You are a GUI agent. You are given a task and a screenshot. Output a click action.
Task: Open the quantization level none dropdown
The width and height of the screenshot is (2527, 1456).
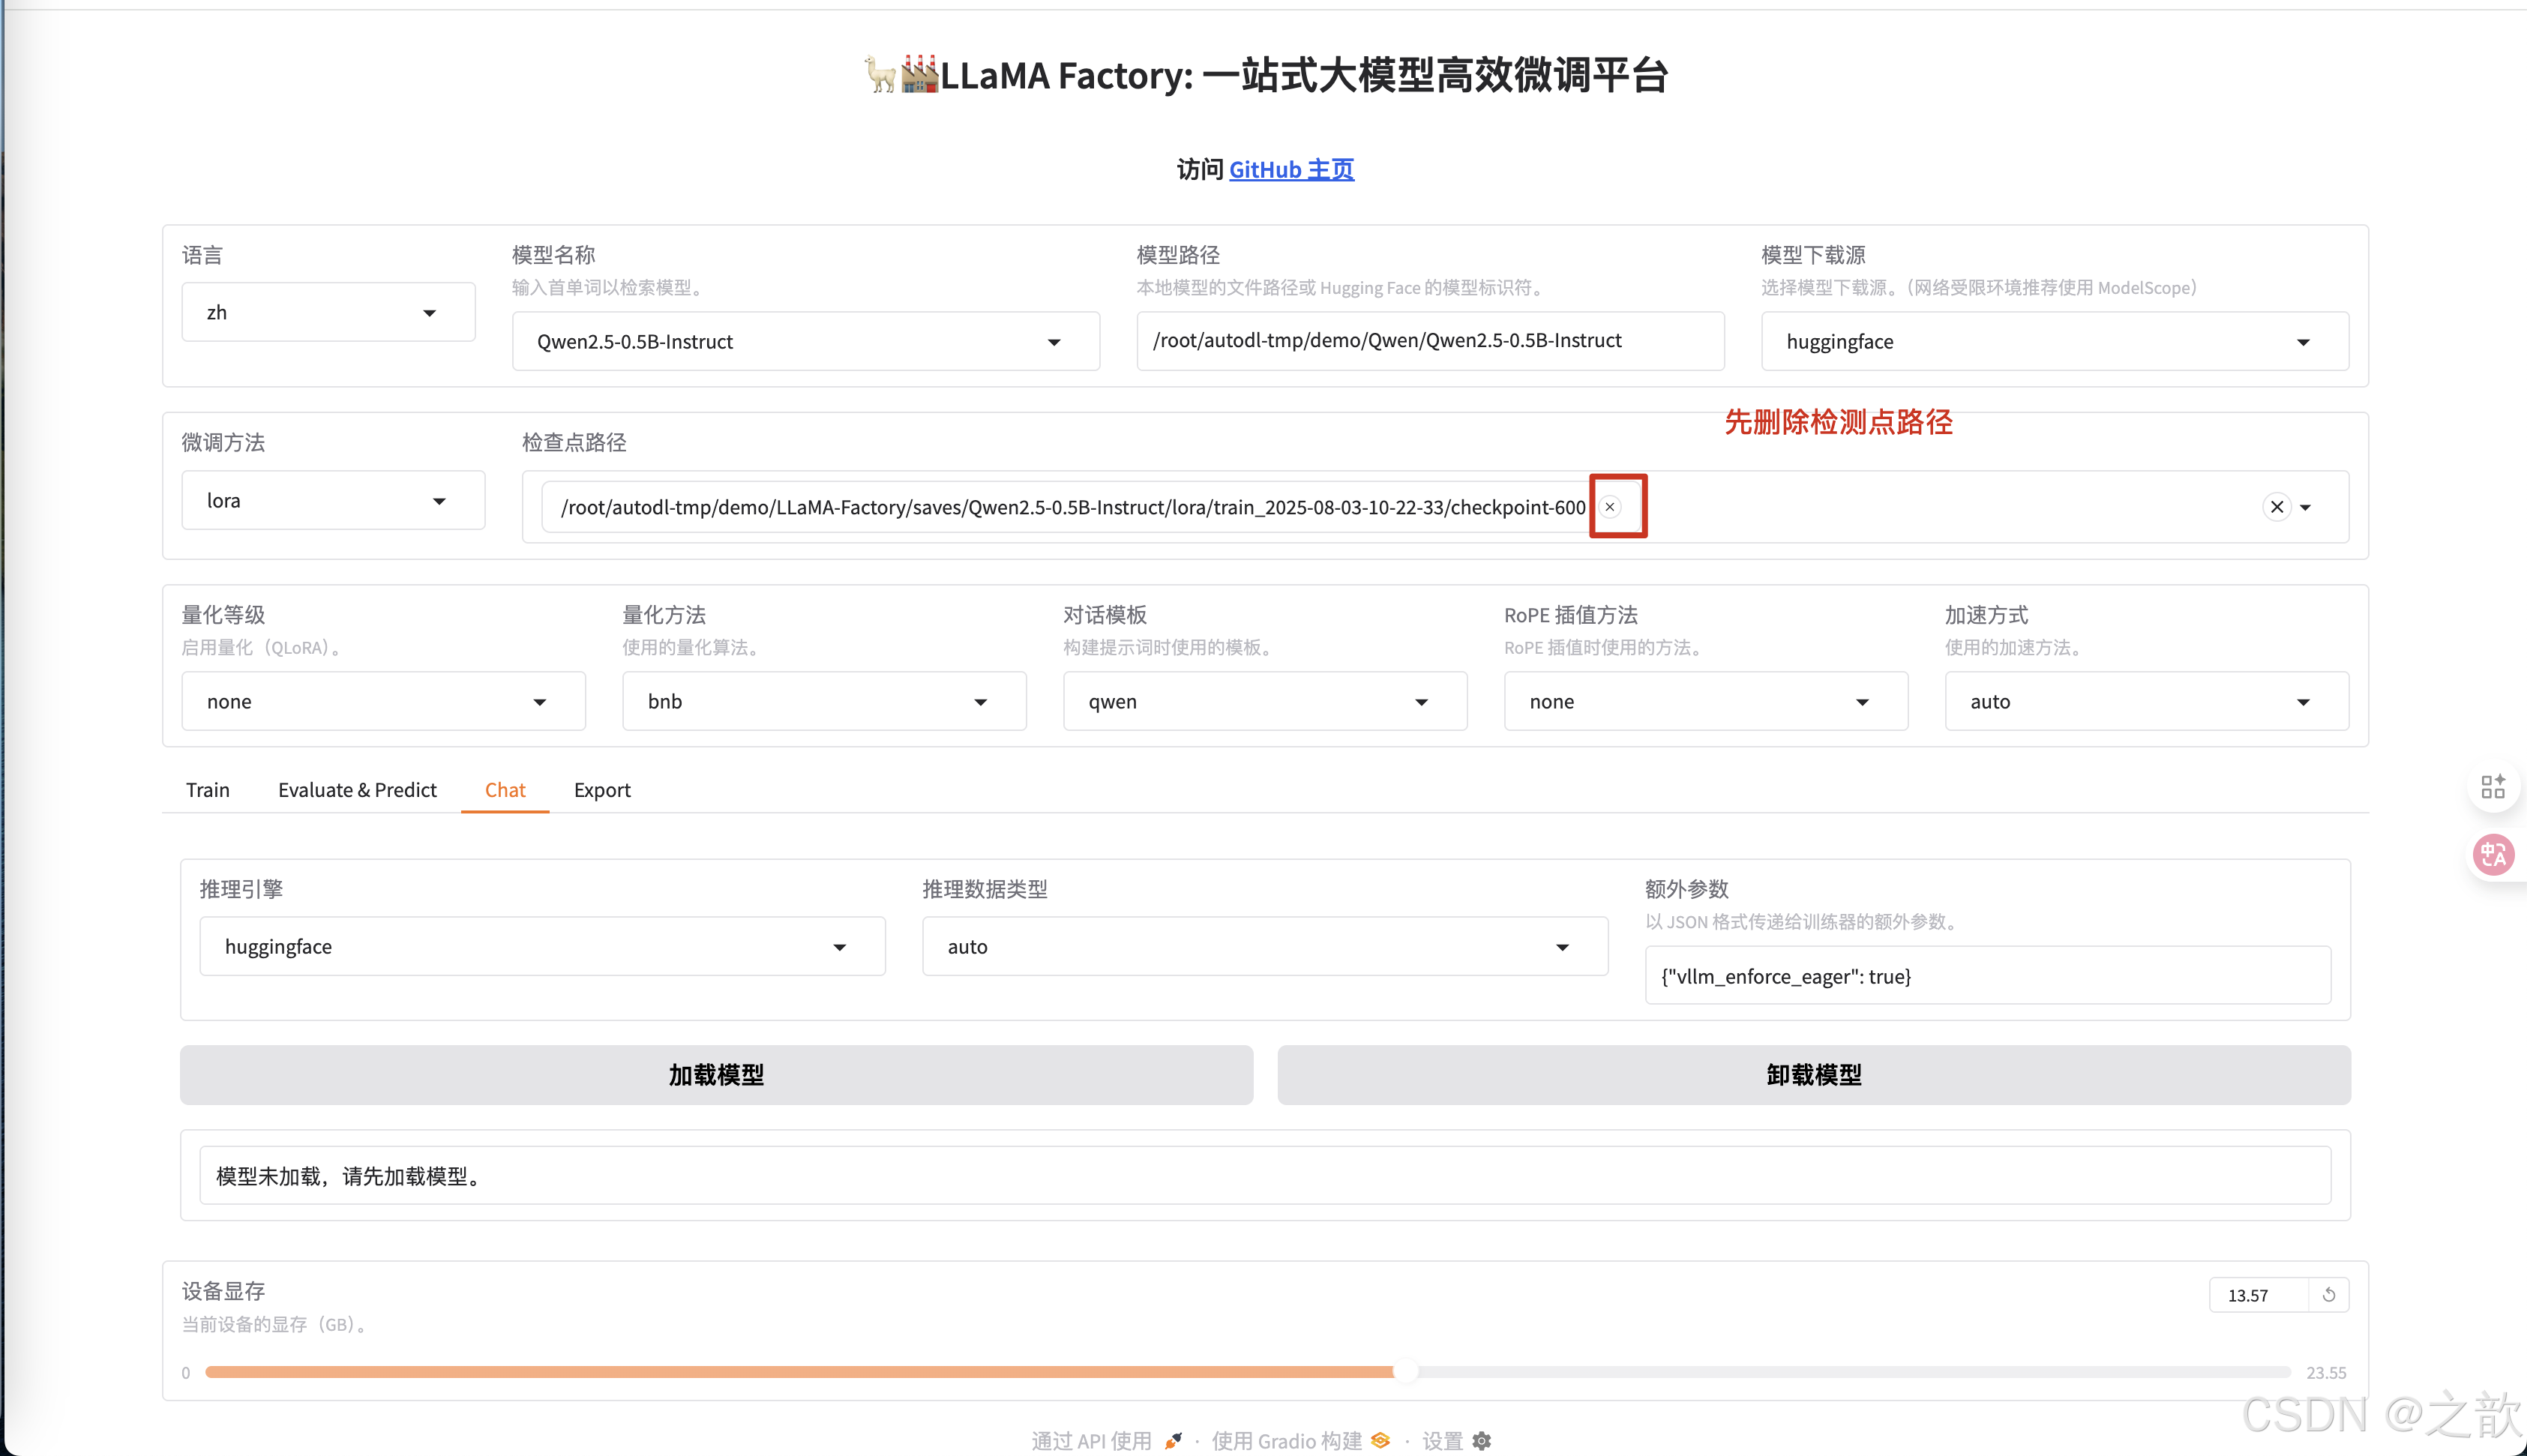pyautogui.click(x=383, y=701)
